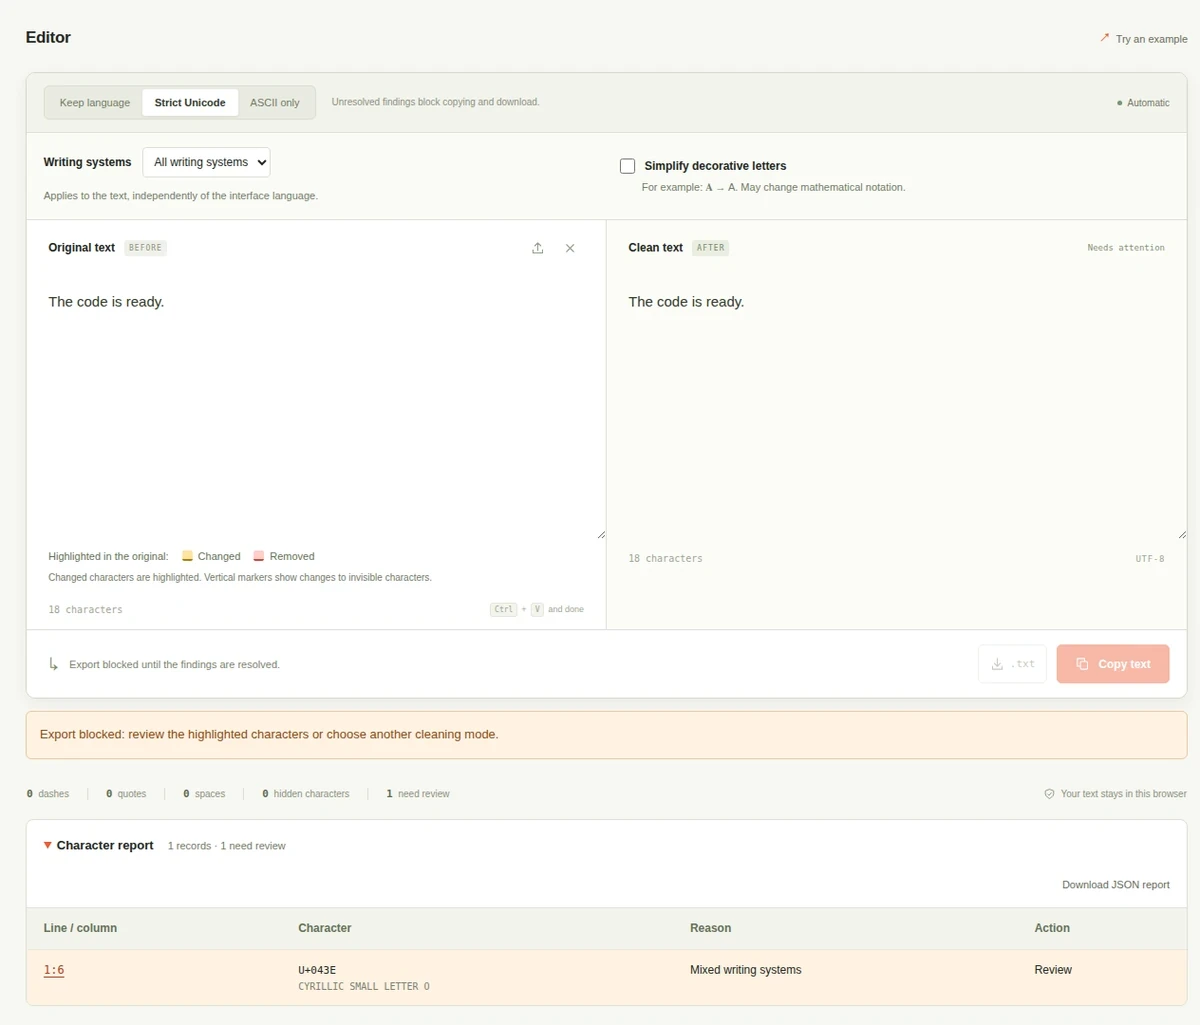The image size is (1200, 1025).
Task: Click the Copy text button
Action: coord(1113,664)
